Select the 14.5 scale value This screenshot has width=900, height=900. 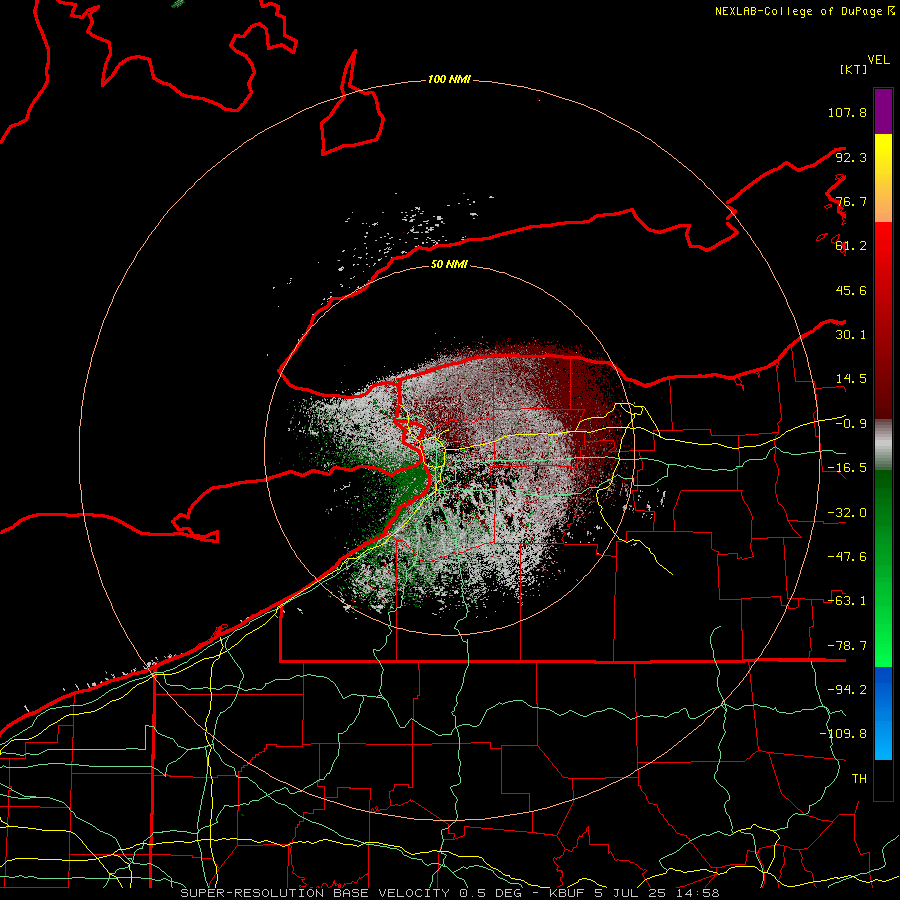click(851, 379)
